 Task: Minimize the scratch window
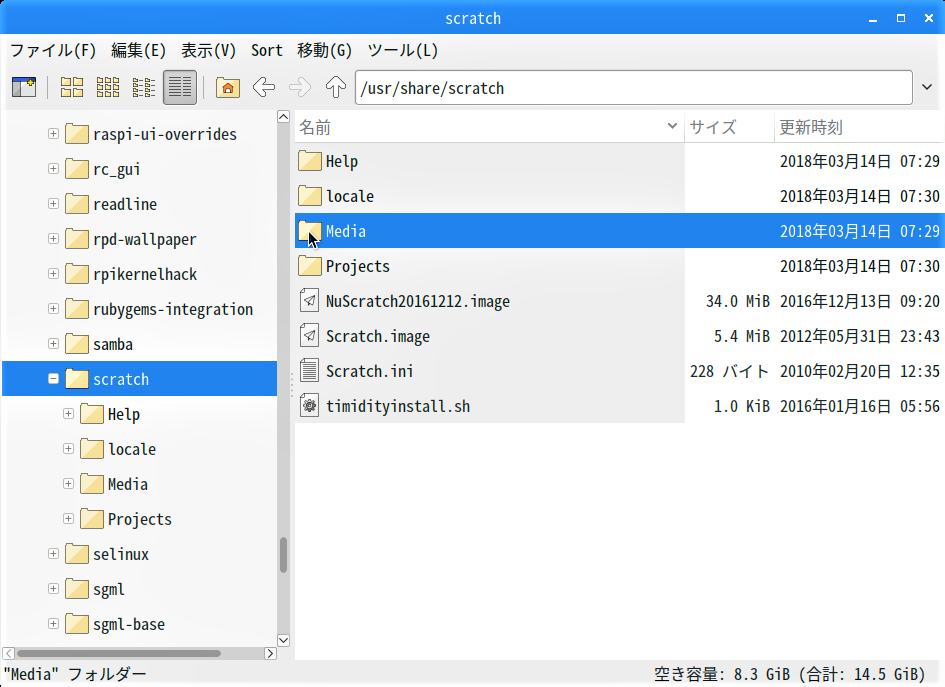point(873,19)
